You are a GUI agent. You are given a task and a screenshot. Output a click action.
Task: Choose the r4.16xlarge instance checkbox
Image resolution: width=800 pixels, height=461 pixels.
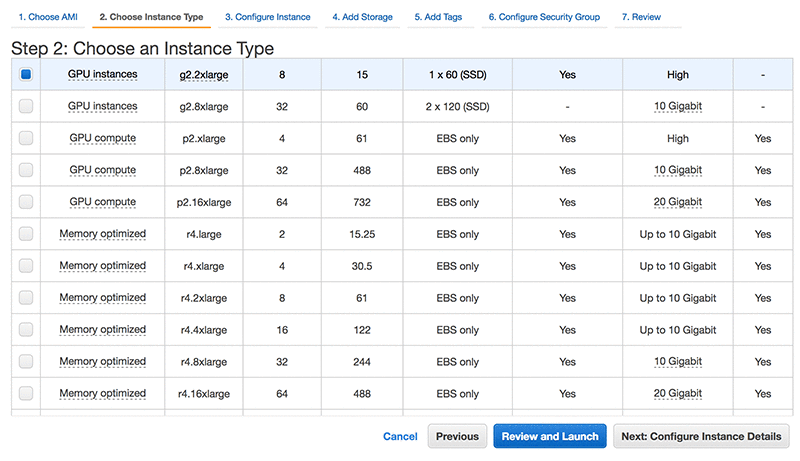point(26,394)
